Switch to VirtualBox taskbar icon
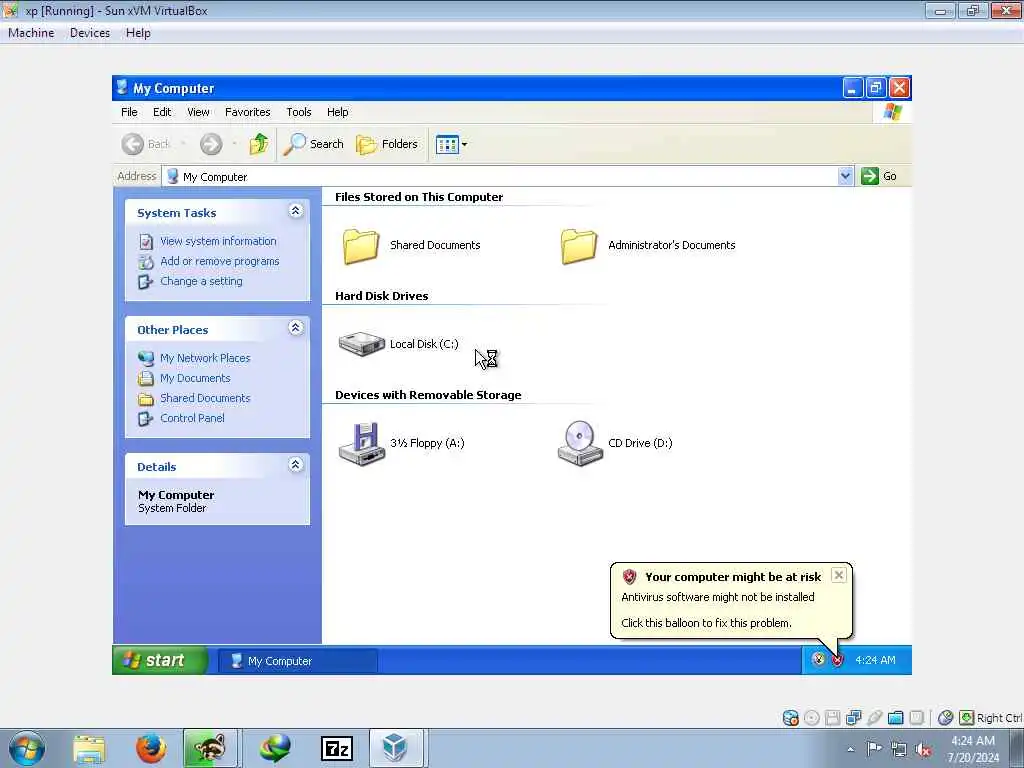The image size is (1024, 768). (396, 748)
